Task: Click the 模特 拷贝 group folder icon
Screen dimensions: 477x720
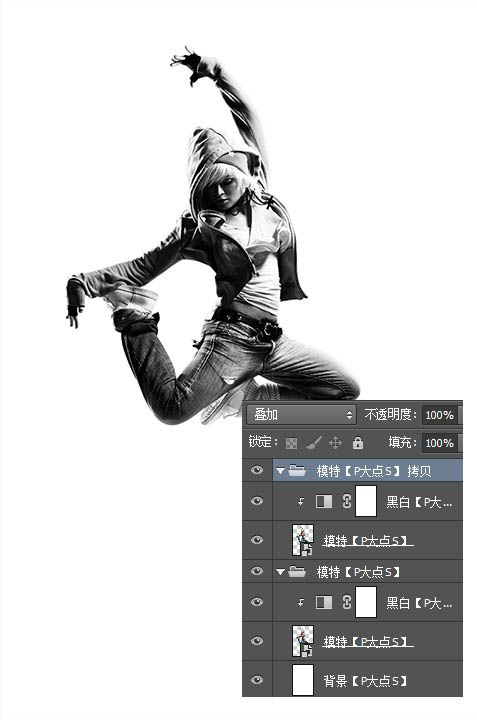Action: coord(297,471)
